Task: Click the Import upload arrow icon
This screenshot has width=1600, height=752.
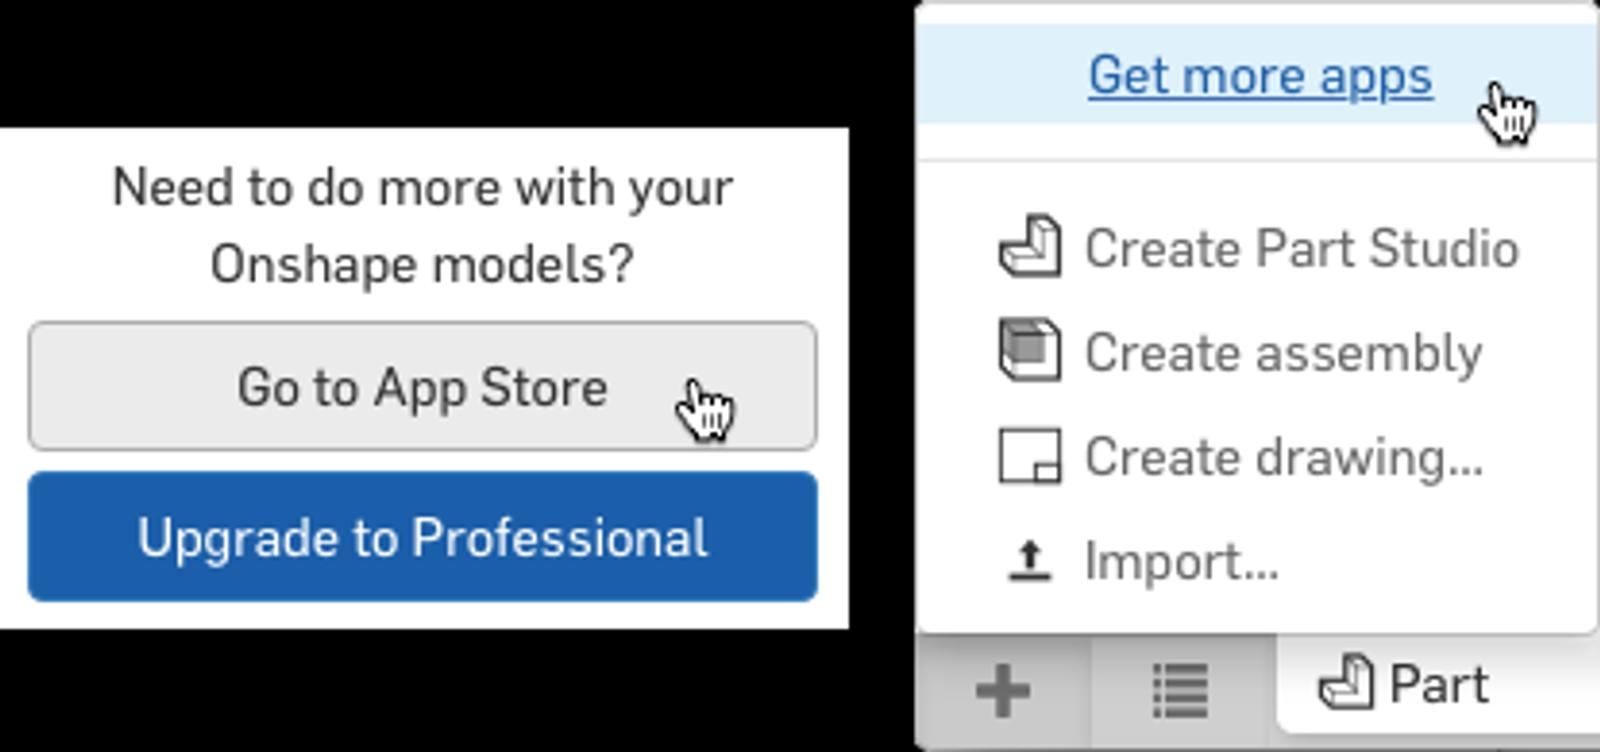Action: (x=1029, y=561)
